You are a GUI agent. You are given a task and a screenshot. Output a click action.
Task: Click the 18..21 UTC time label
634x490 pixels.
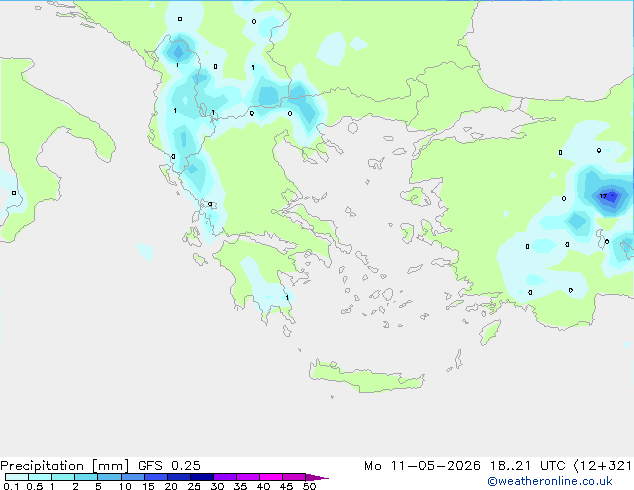[527, 466]
